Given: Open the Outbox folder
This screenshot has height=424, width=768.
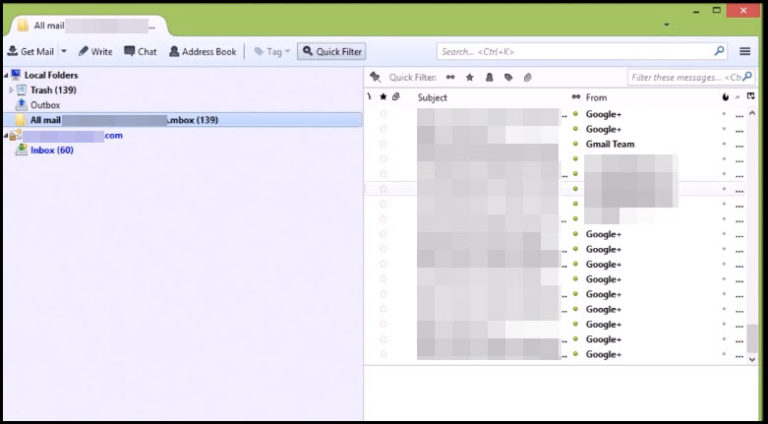Looking at the screenshot, I should coord(45,105).
